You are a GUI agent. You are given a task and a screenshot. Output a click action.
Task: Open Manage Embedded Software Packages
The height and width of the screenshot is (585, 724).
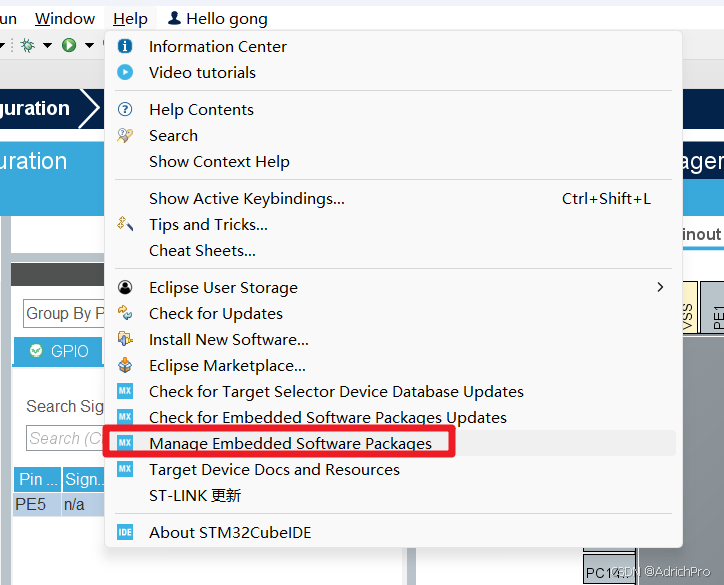pos(394,443)
